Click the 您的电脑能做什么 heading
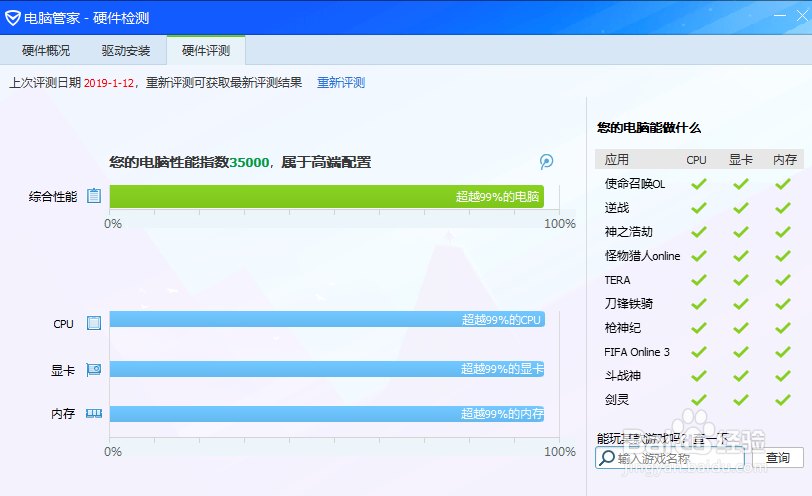This screenshot has height=496, width=812. 648,128
